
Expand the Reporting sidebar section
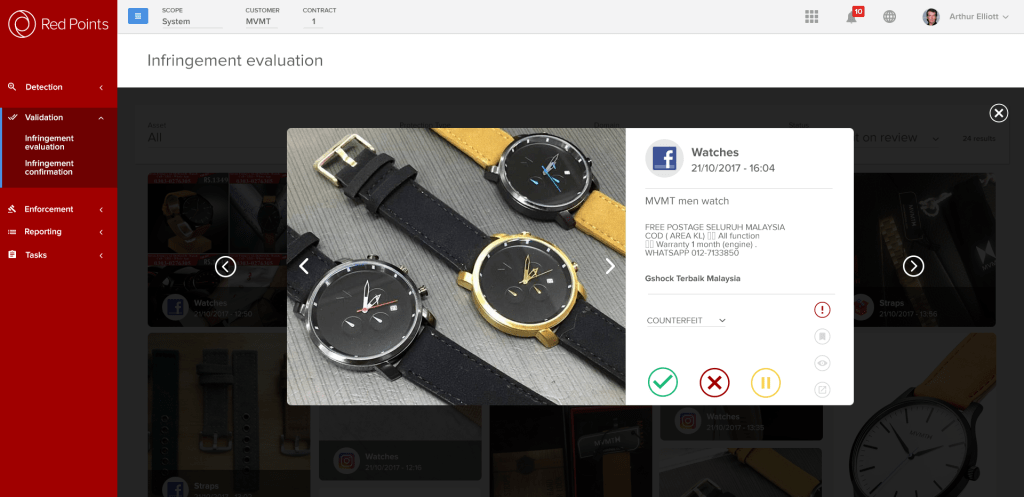[x=59, y=232]
